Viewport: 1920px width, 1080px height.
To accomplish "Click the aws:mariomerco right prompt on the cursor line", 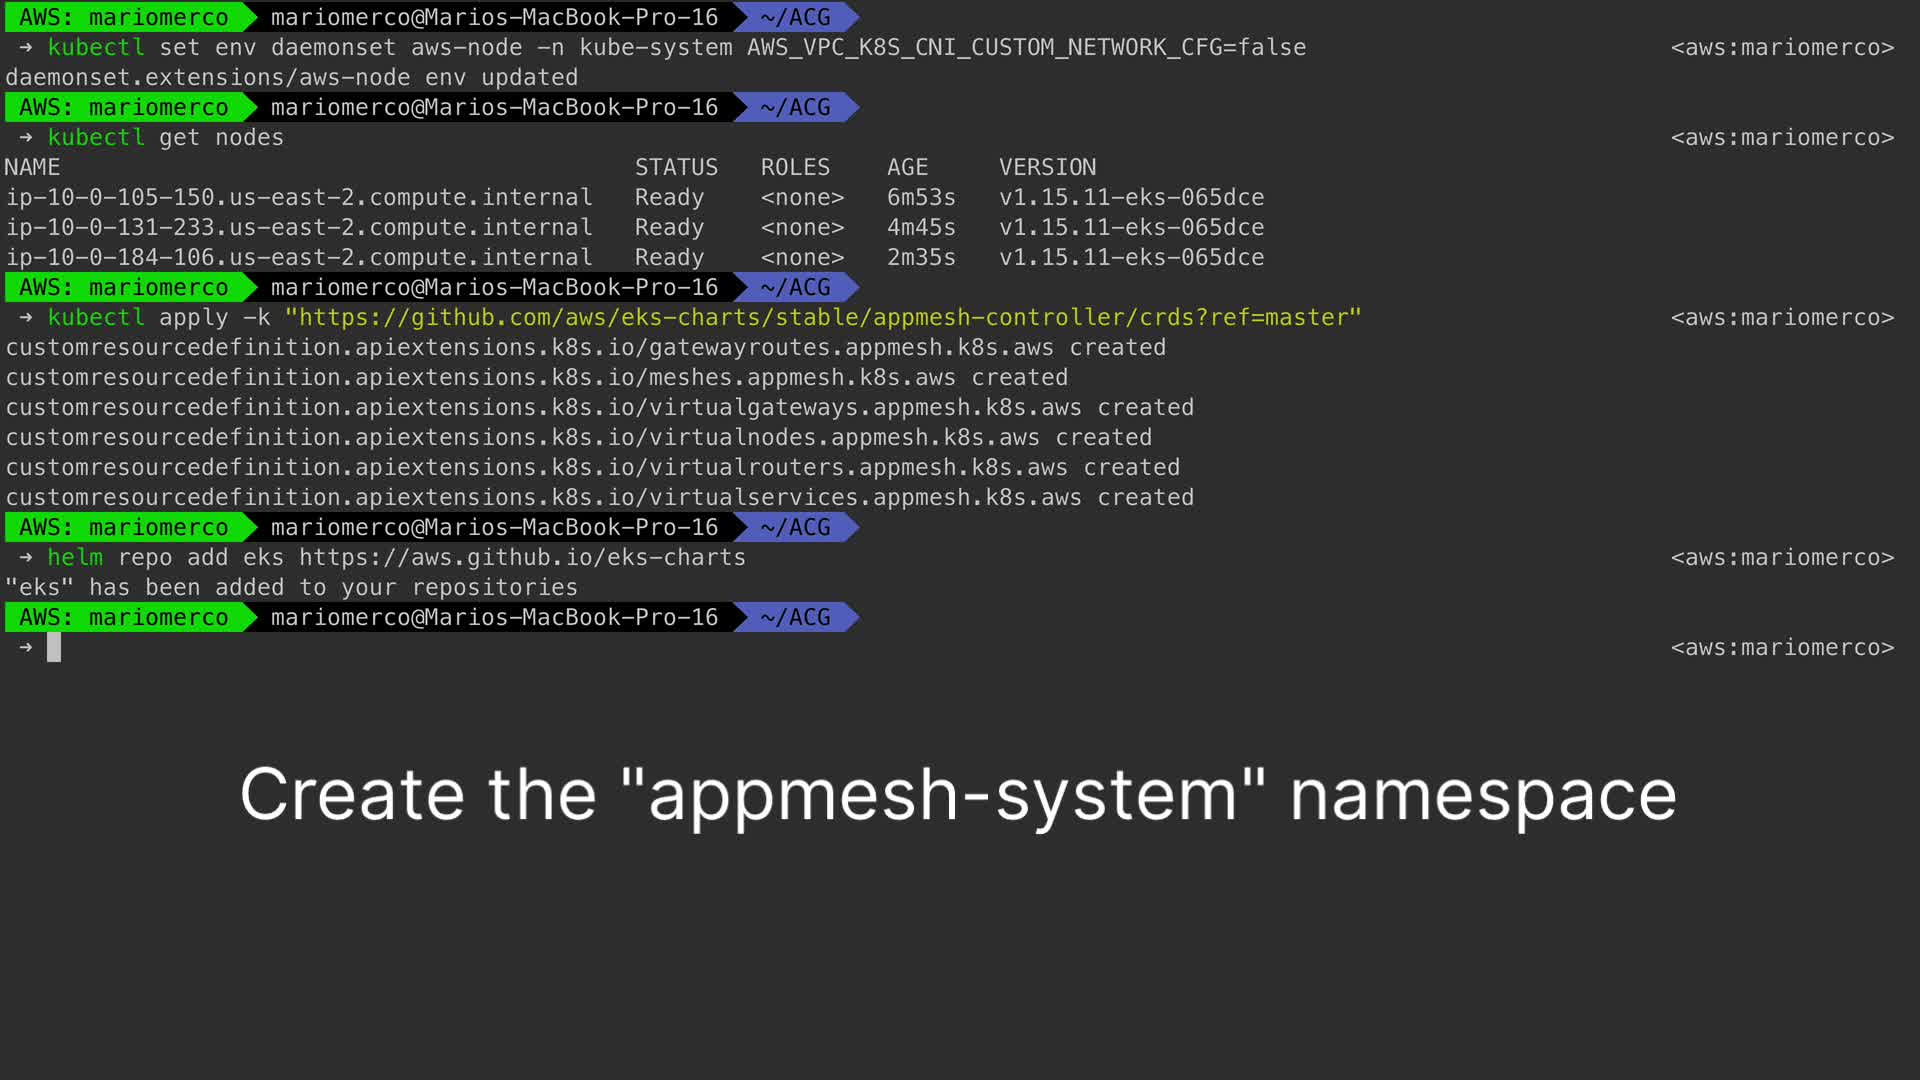I will (x=1781, y=648).
